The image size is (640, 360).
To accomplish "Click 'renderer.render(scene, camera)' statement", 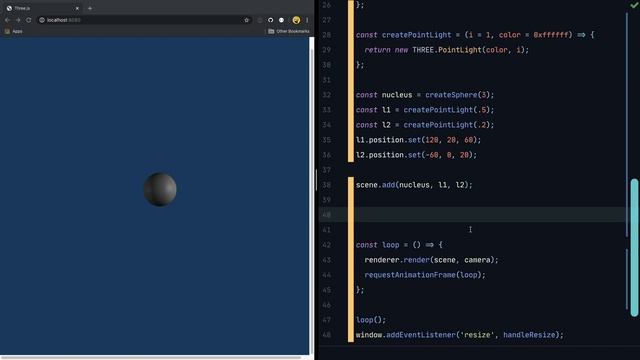I will 431,260.
